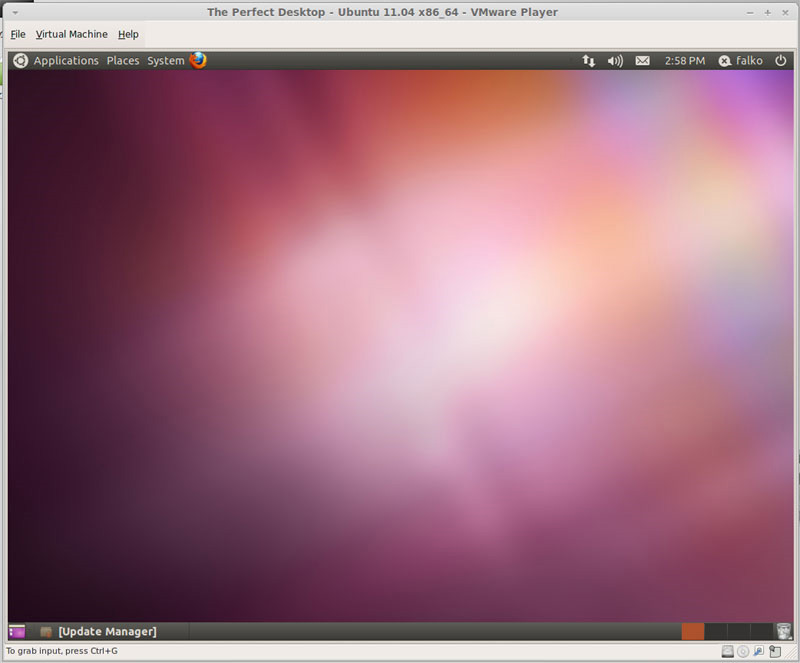This screenshot has height=663, width=800.
Task: Open the Ubuntu Applications menu
Action: click(66, 61)
